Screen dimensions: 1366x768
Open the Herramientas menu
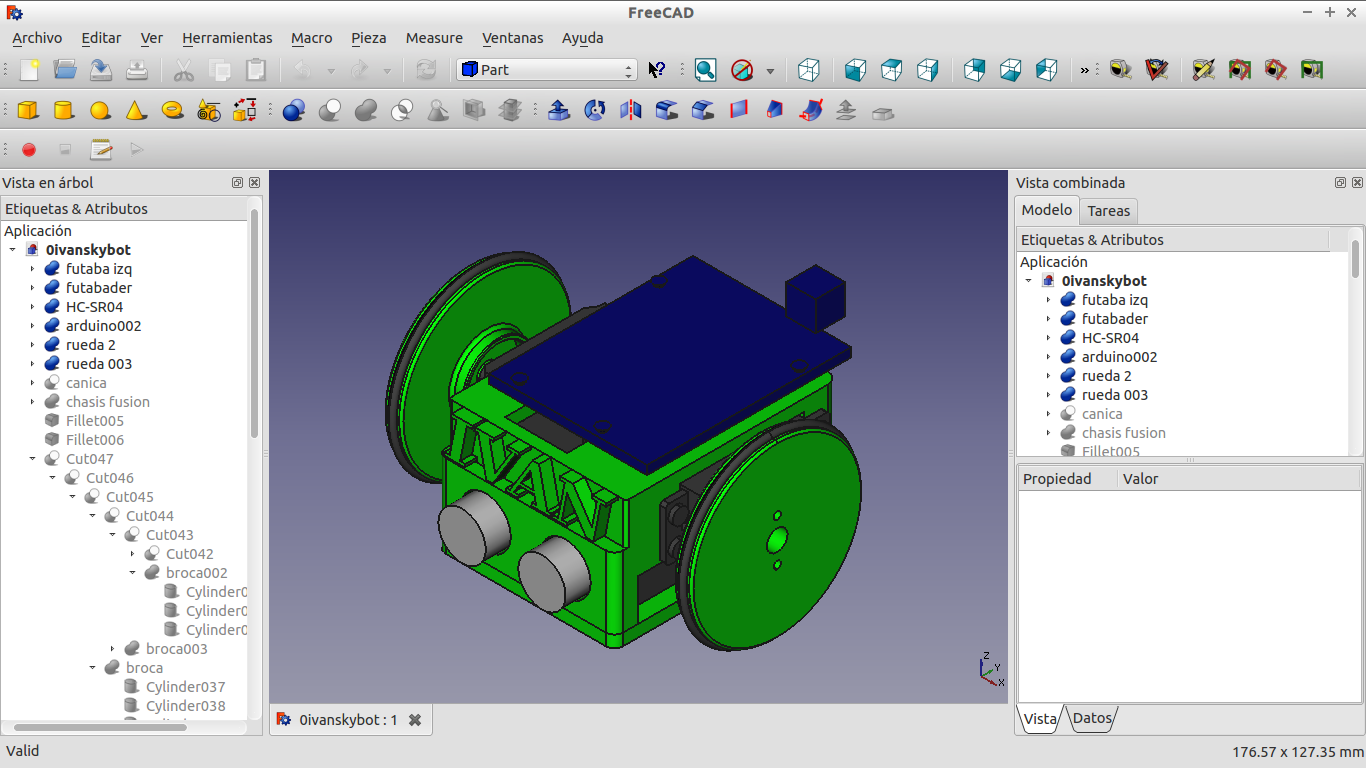tap(227, 38)
